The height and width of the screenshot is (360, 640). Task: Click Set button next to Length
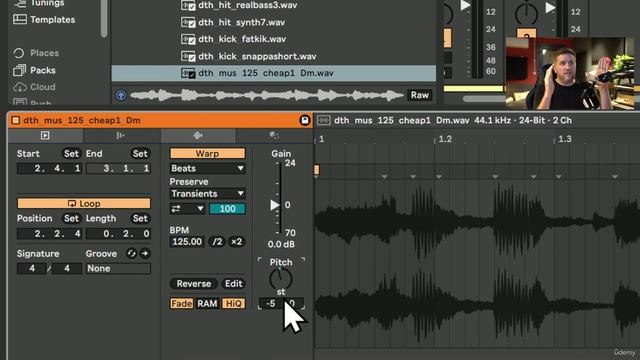tap(140, 218)
